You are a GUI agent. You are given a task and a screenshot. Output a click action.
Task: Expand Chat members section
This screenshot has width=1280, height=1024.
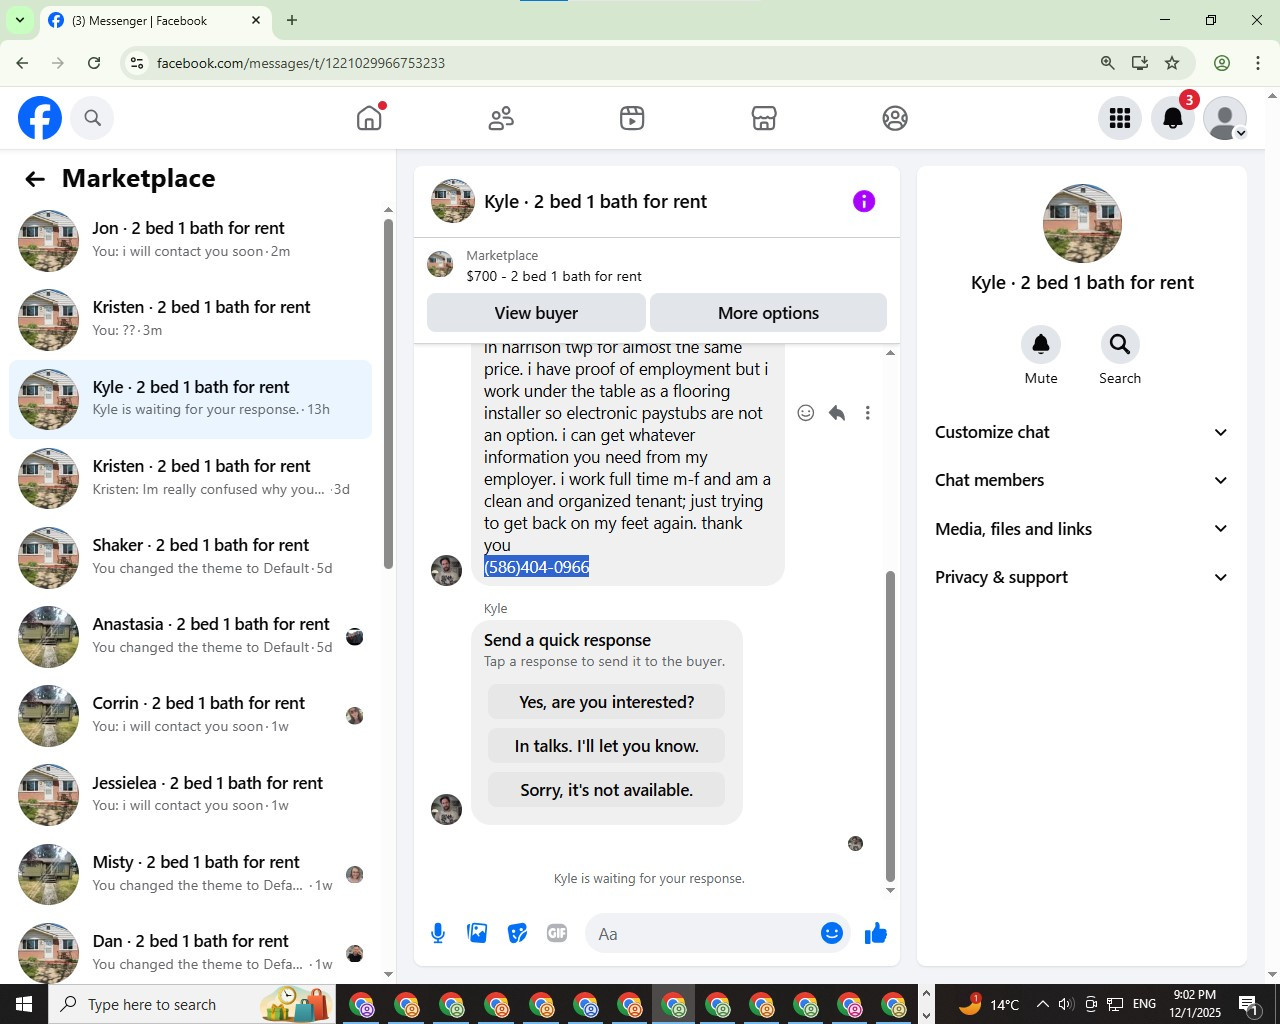1082,480
